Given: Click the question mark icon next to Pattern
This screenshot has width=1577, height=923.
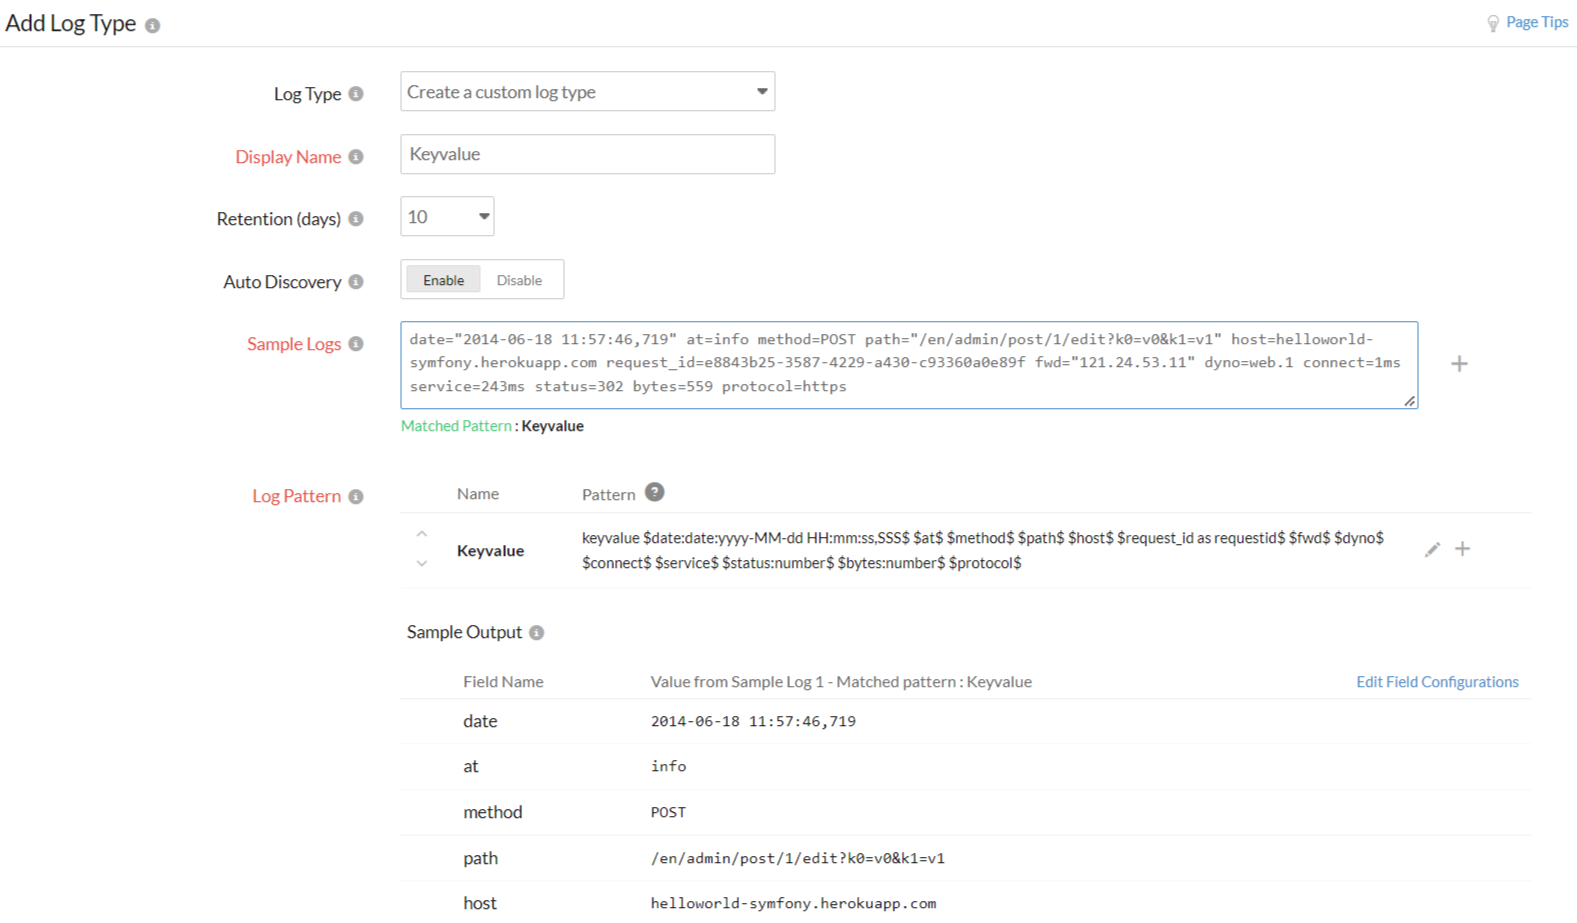Looking at the screenshot, I should pos(654,493).
